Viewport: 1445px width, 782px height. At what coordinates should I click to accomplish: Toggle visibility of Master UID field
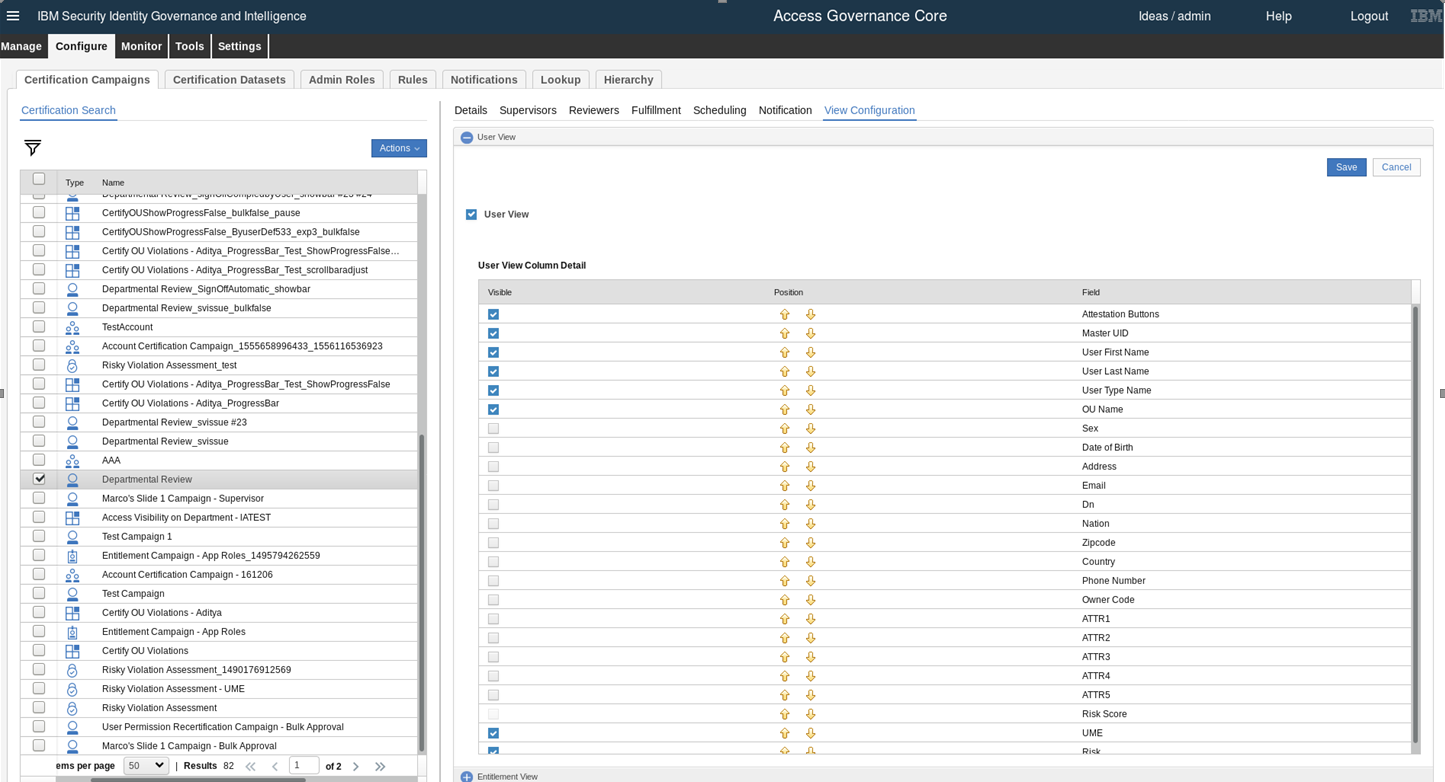(493, 333)
